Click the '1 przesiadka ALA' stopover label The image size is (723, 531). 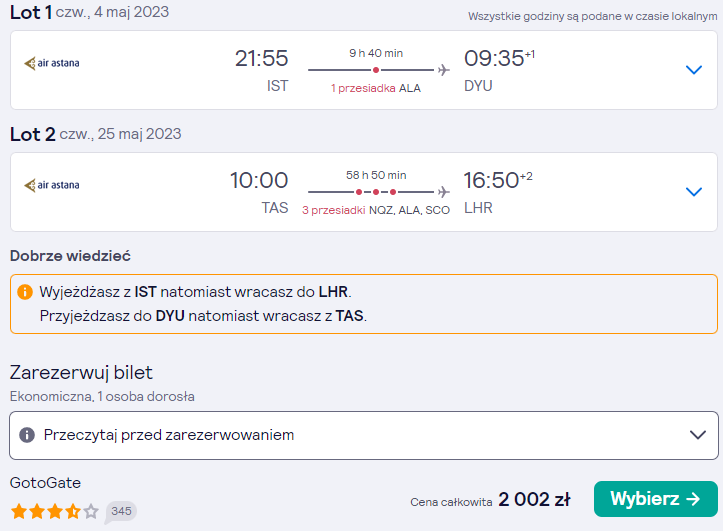coord(376,88)
